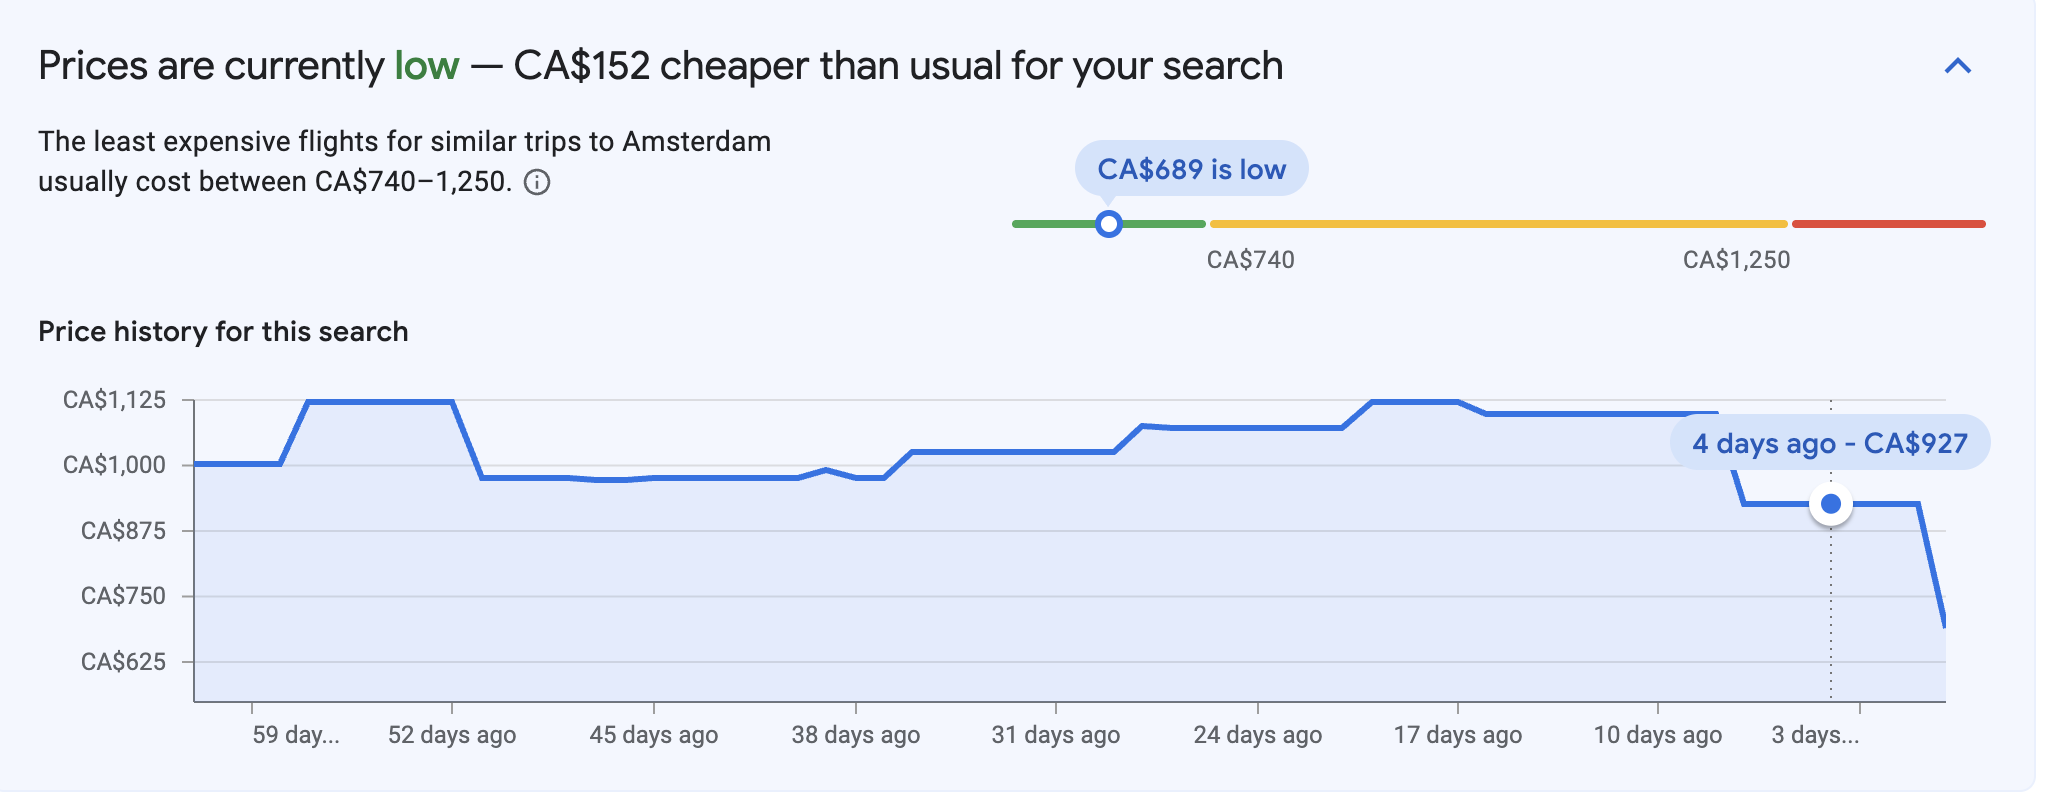Select the blue data point on the price chart
This screenshot has height=796, width=2056.
[x=1831, y=504]
